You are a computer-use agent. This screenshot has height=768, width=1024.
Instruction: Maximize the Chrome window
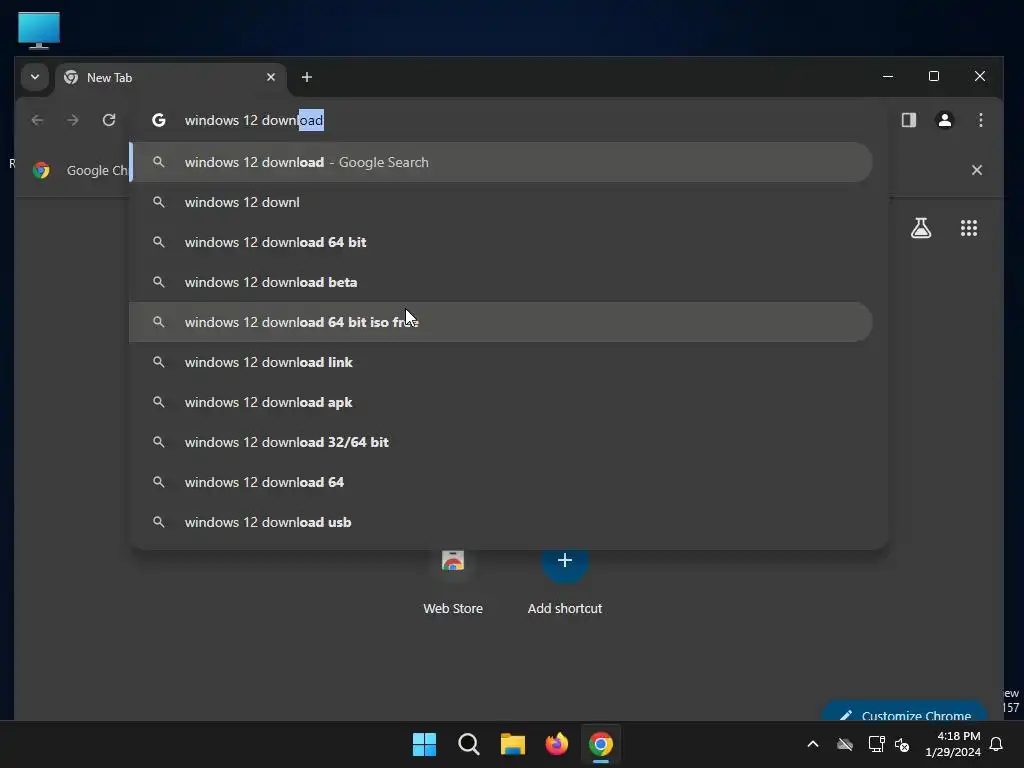[934, 76]
